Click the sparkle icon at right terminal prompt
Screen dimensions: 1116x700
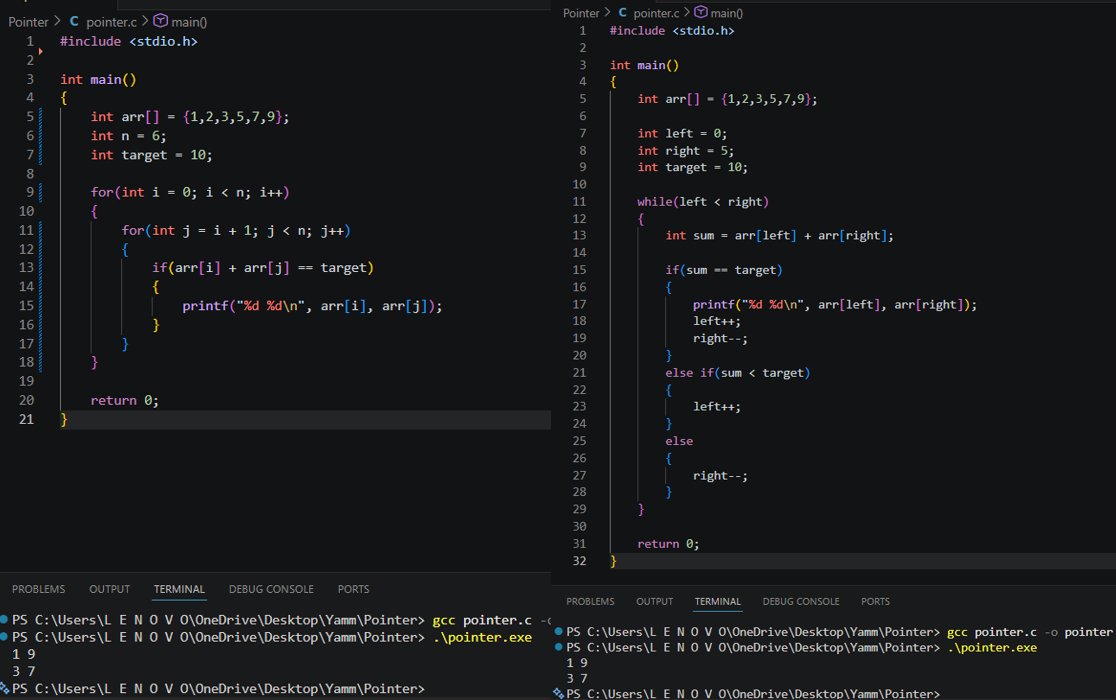pos(559,693)
